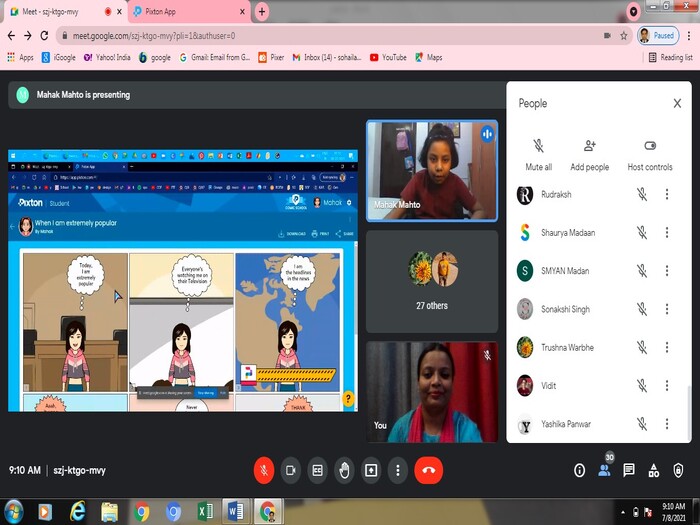Open the Maps bookmark
The height and width of the screenshot is (525, 700).
(x=429, y=57)
